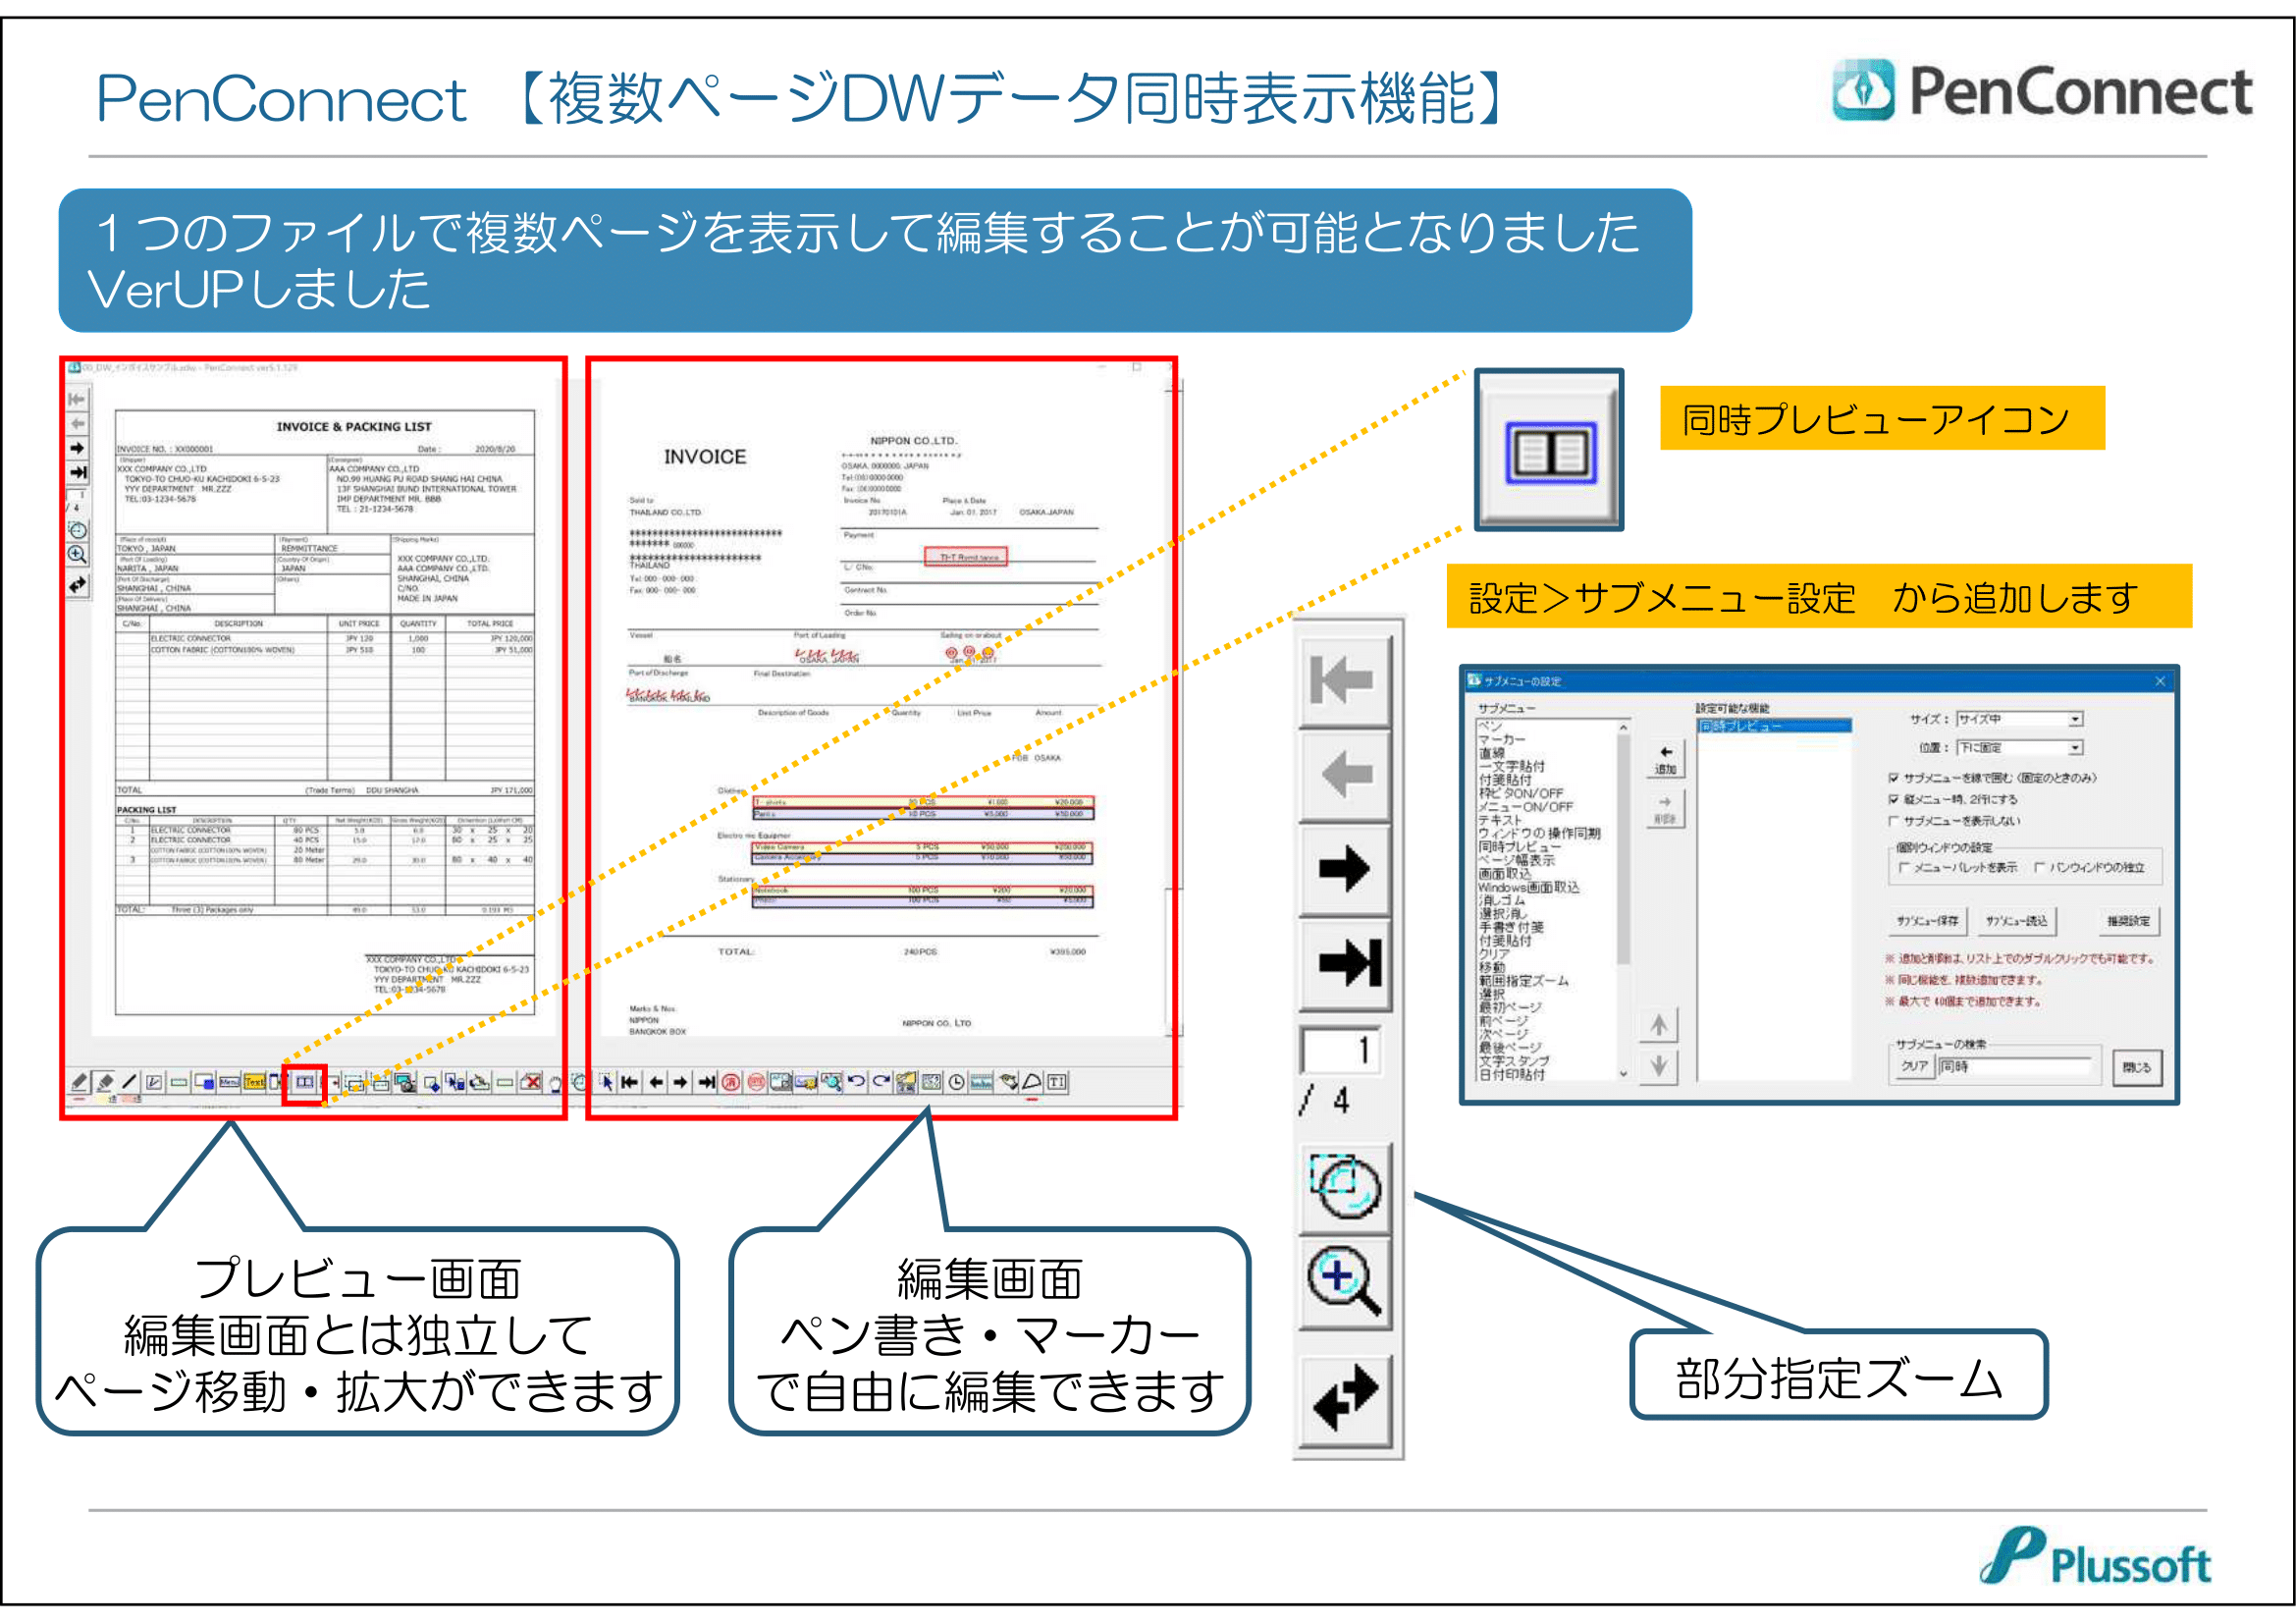The height and width of the screenshot is (1623, 2296).
Task: Select ページ幅表示 in the サブメニュー list
Action: (1517, 861)
